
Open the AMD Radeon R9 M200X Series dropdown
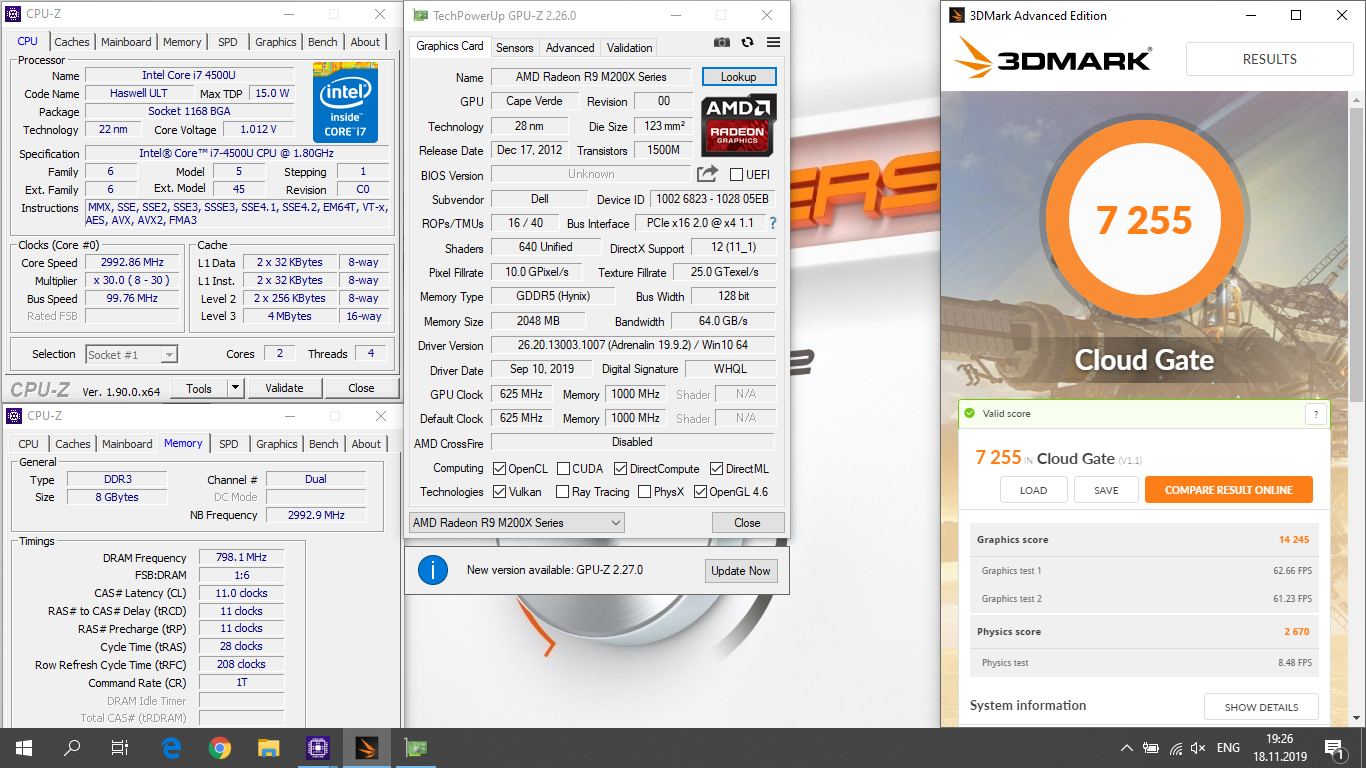(x=517, y=522)
